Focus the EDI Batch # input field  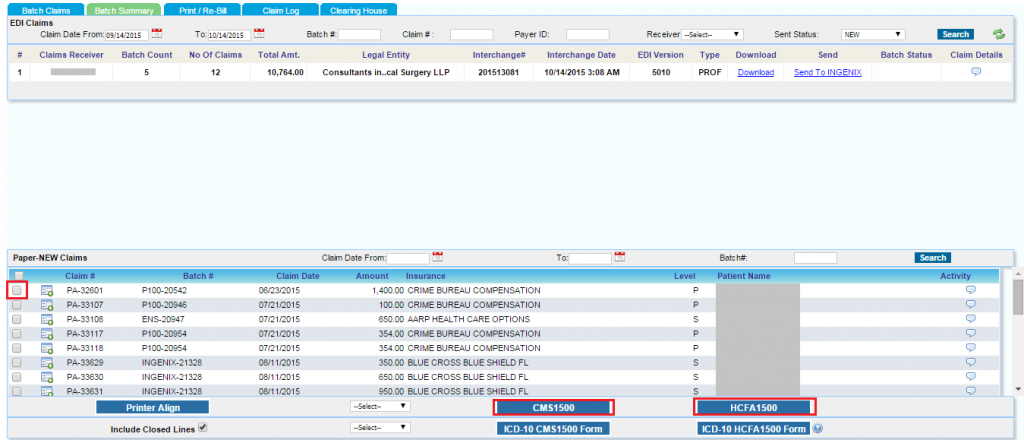[x=359, y=35]
